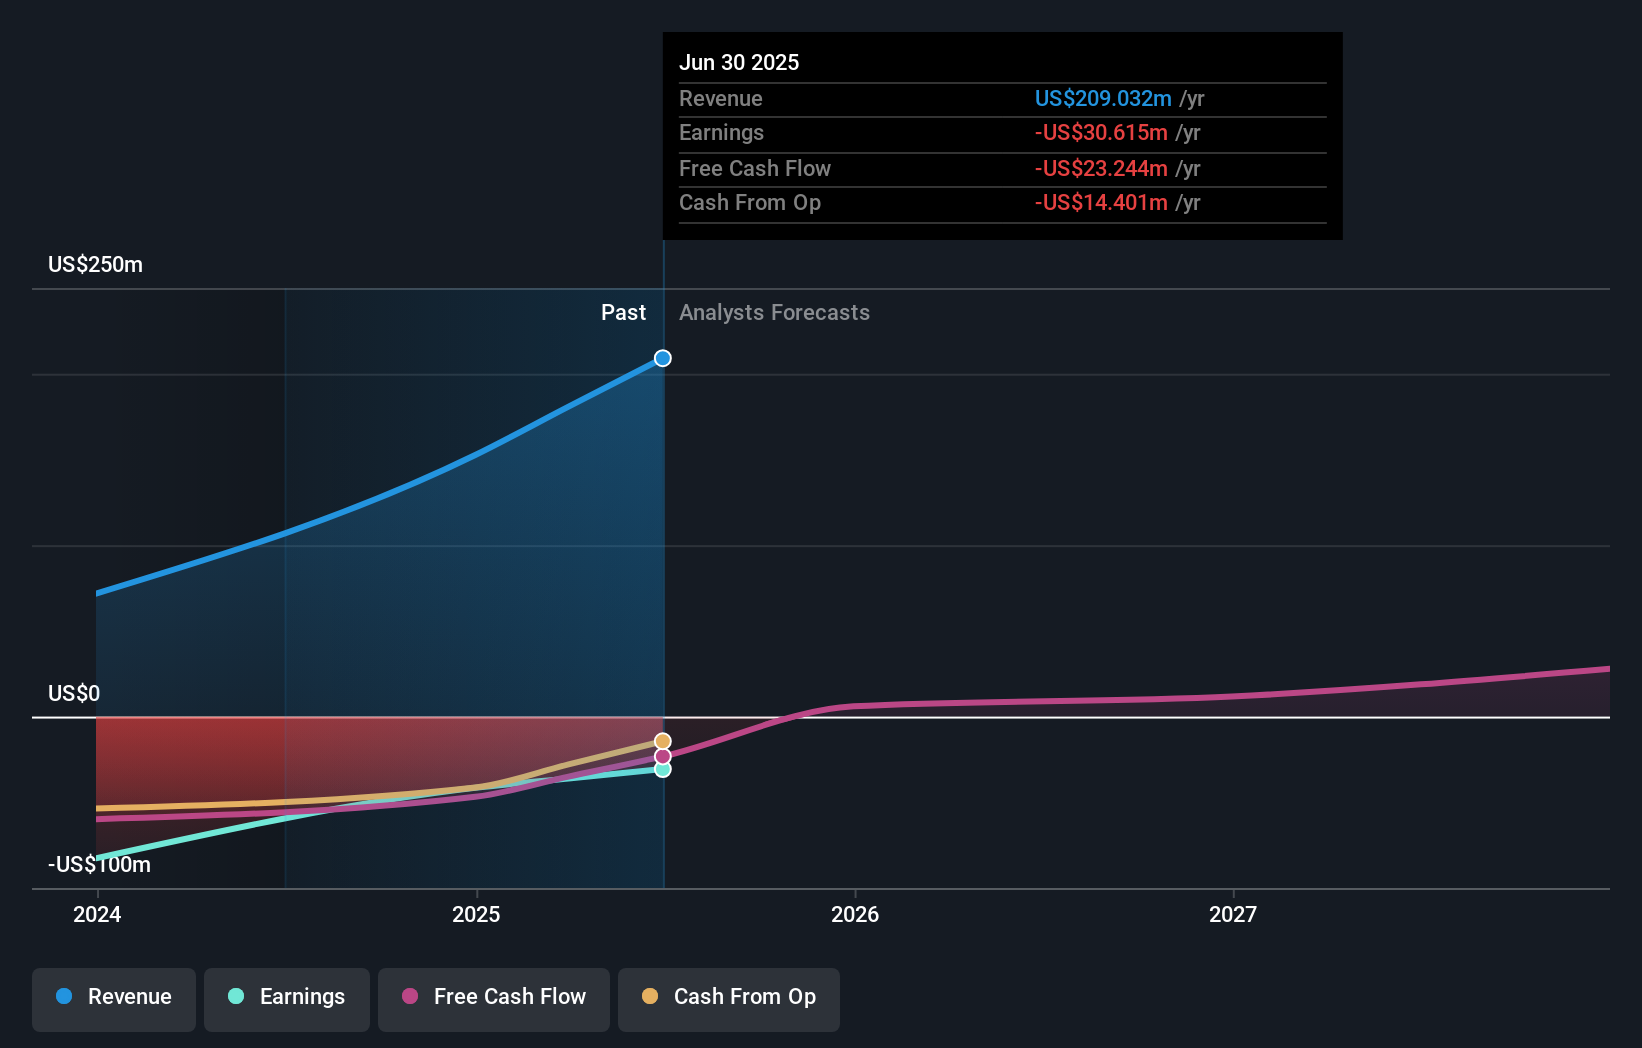Viewport: 1642px width, 1048px height.
Task: Toggle the Revenue series visibility
Action: tap(113, 997)
